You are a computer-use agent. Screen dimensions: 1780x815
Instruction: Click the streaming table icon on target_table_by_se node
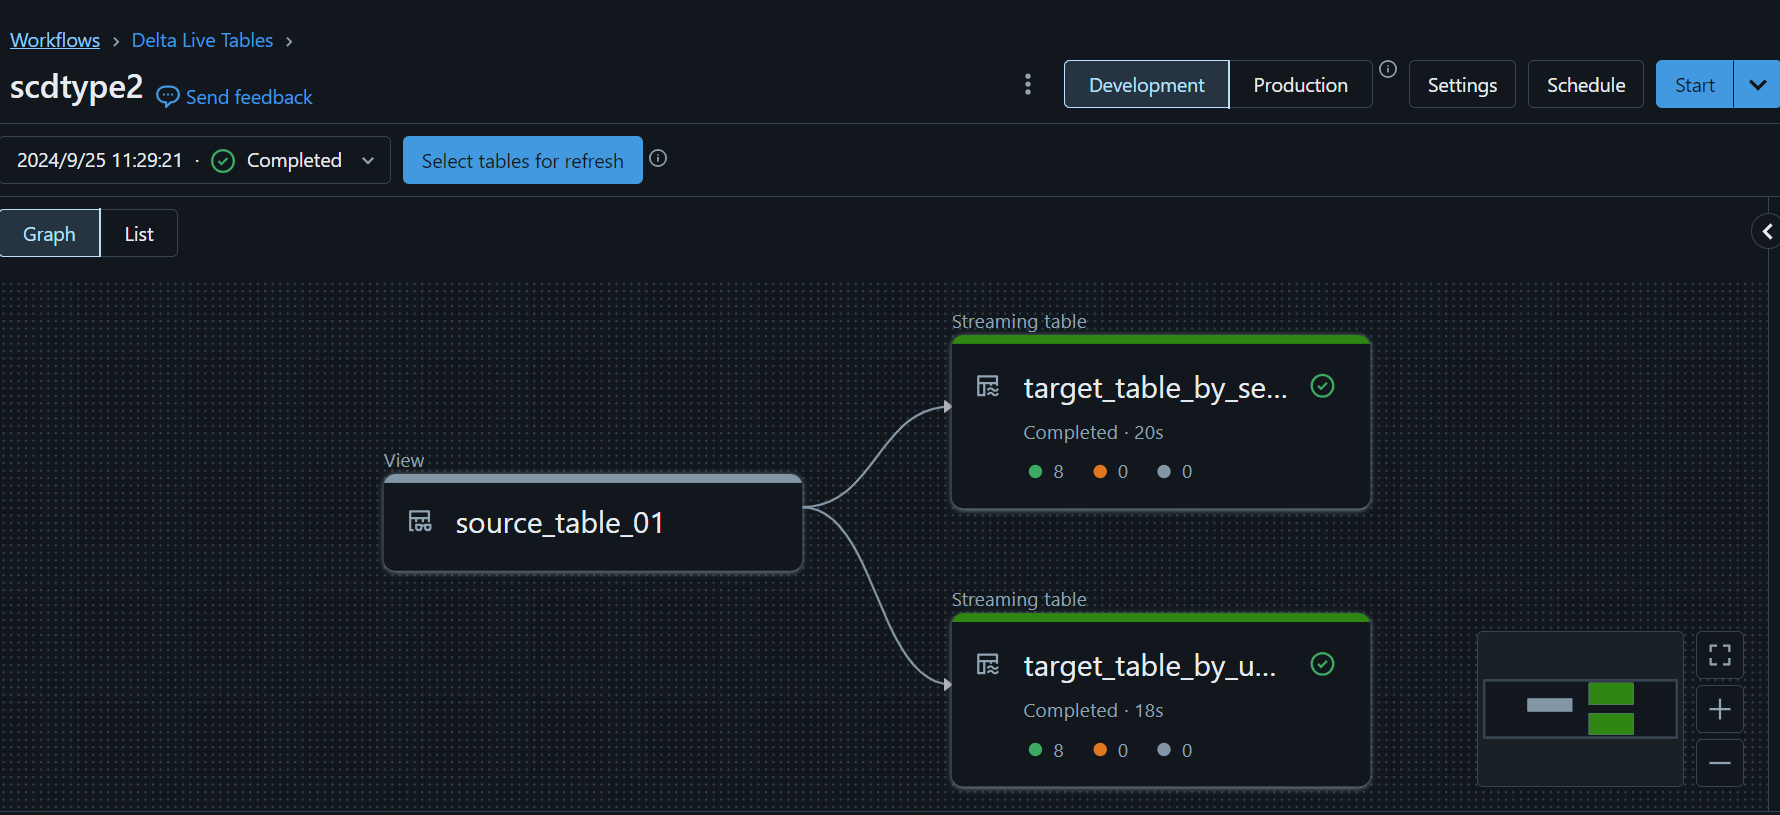tap(988, 386)
